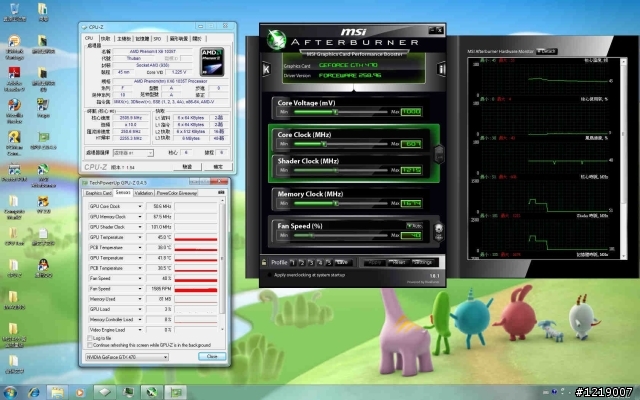Select Afterburner profile slot 3

tap(311, 262)
